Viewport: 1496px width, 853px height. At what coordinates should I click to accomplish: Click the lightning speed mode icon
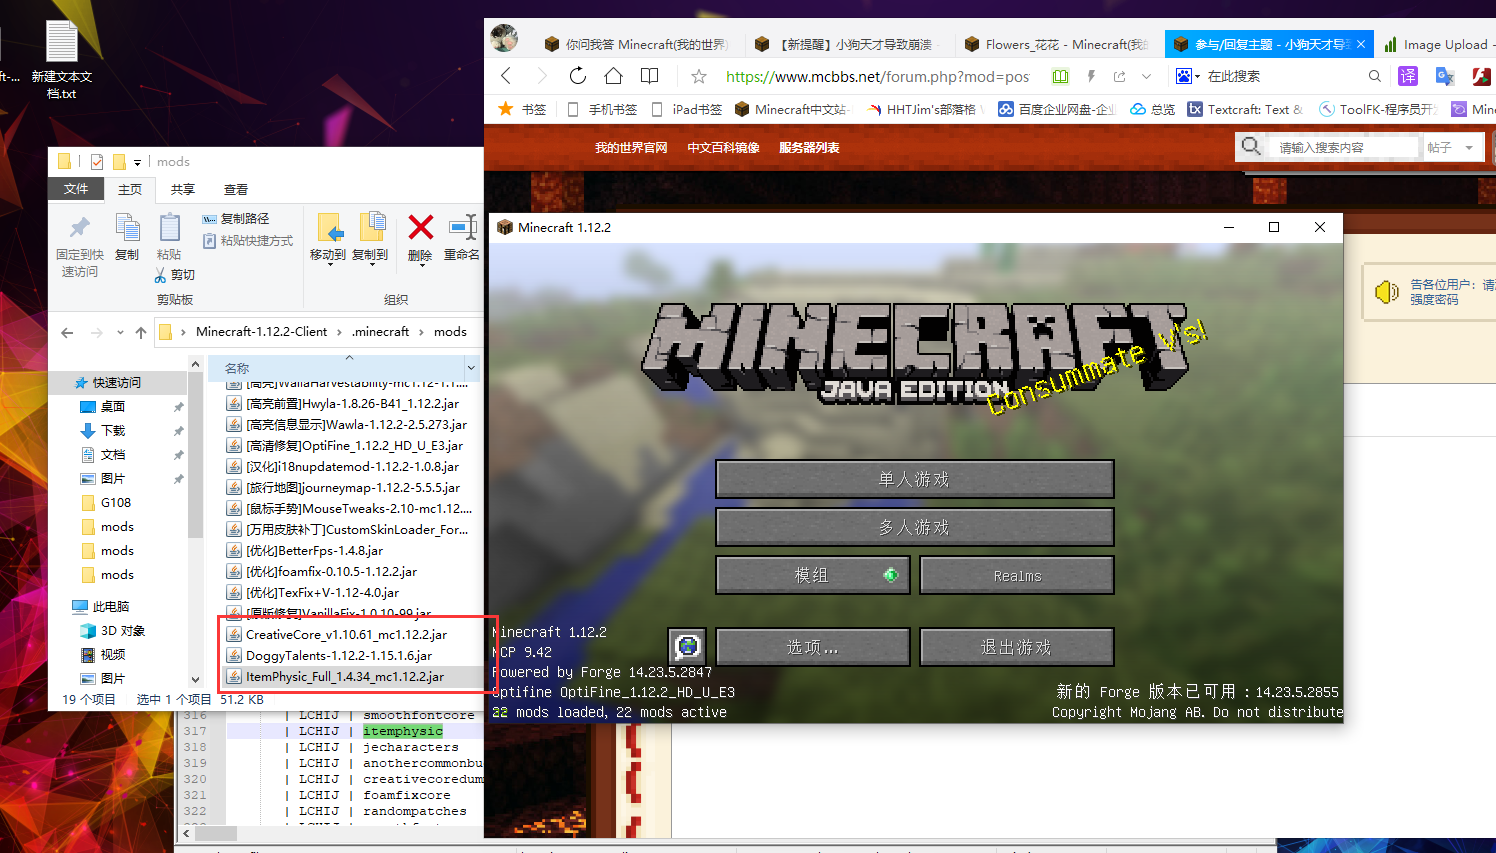tap(1091, 76)
